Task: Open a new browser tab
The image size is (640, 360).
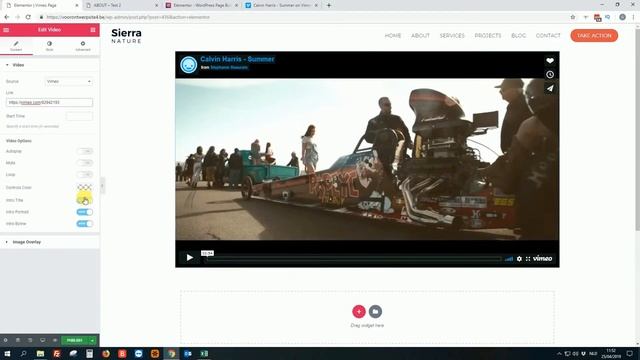Action: coord(329,5)
